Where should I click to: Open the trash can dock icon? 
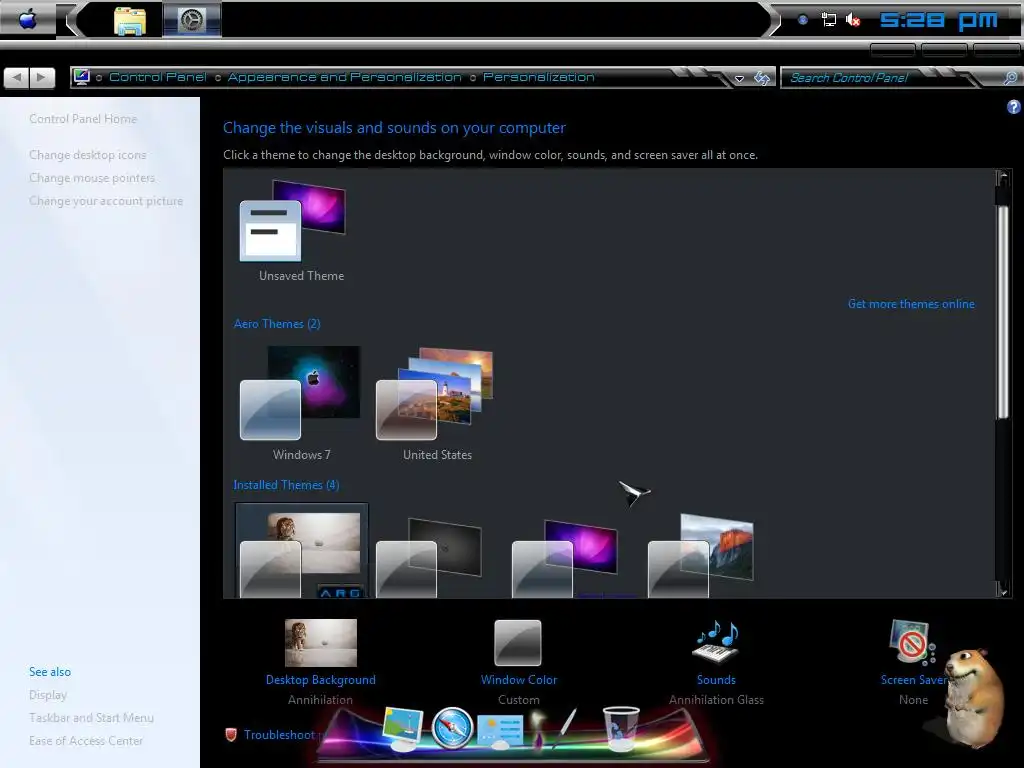pyautogui.click(x=620, y=728)
